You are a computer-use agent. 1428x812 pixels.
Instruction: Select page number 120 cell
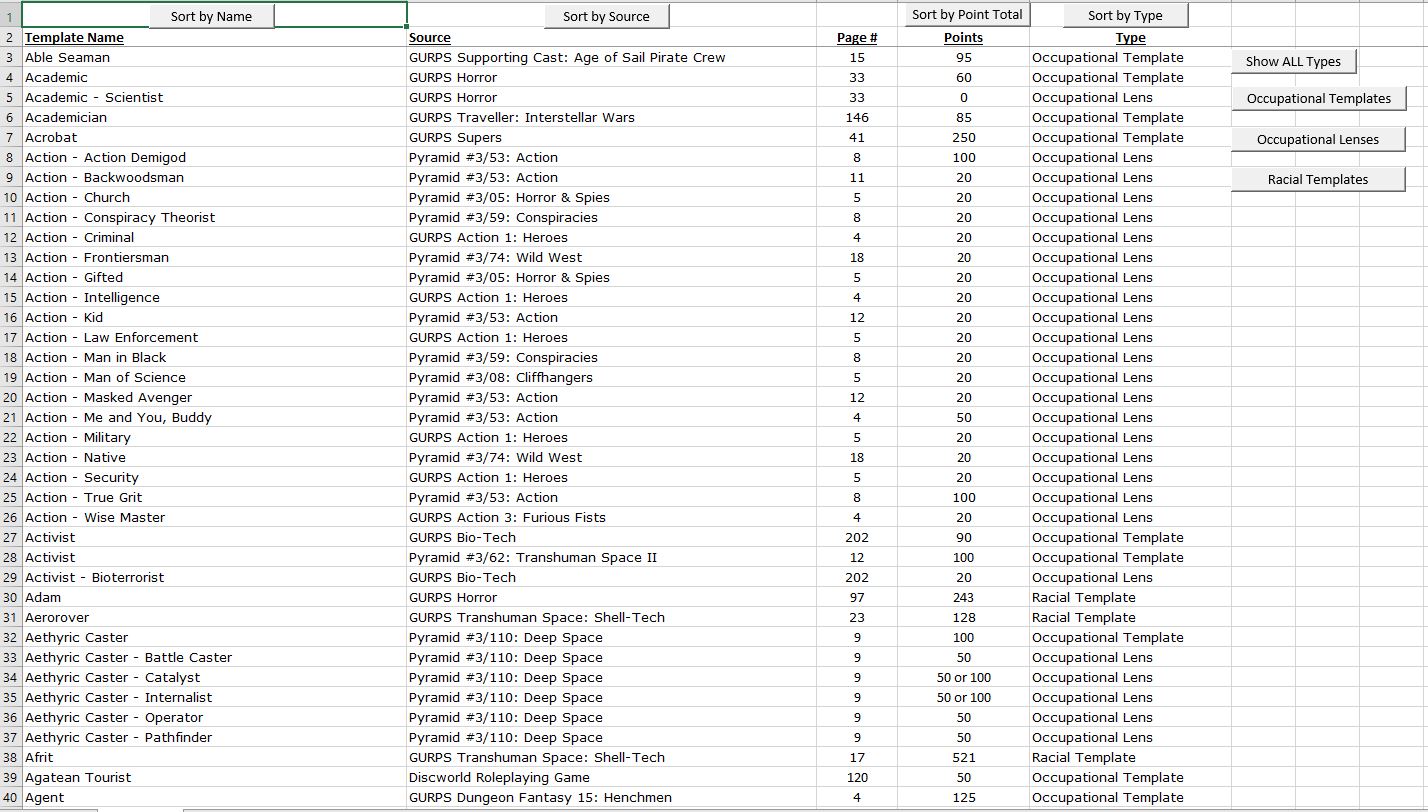[857, 777]
